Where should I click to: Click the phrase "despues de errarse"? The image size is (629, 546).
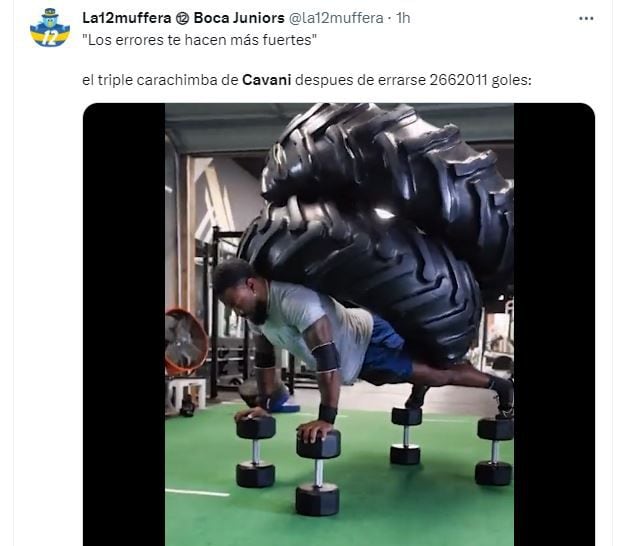pos(360,80)
